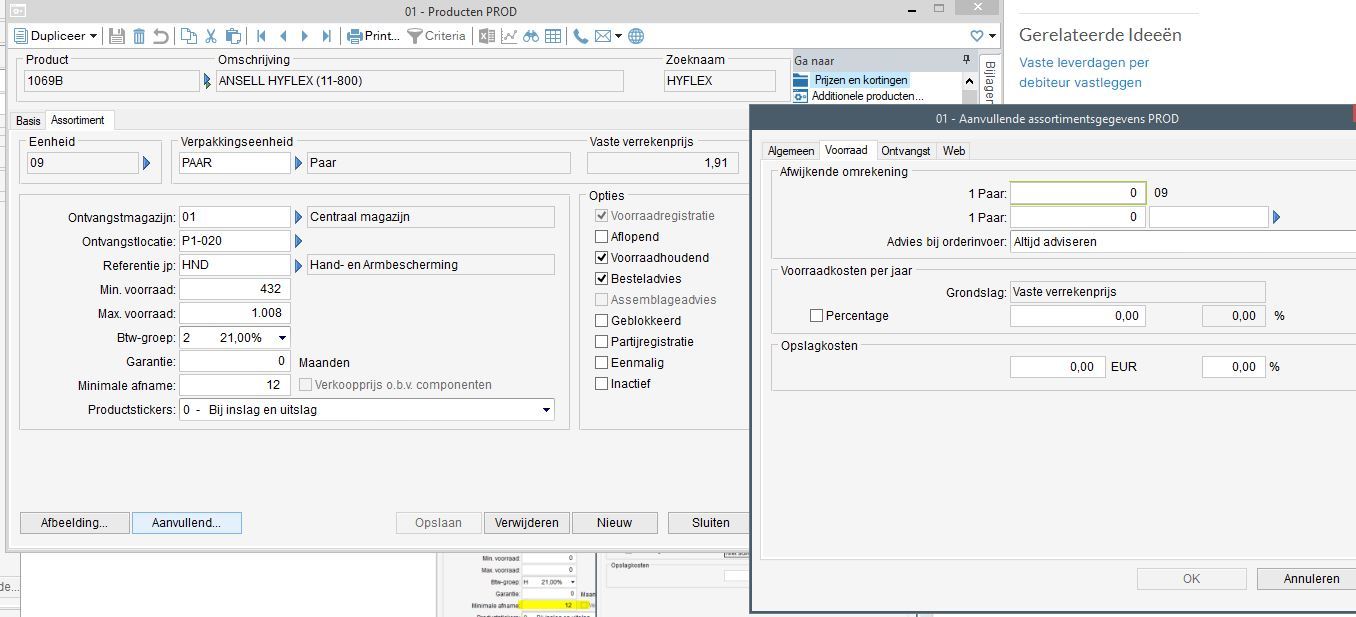
Task: Open the Vaste leverdagen per debiteur vastleggen link
Action: point(1084,73)
